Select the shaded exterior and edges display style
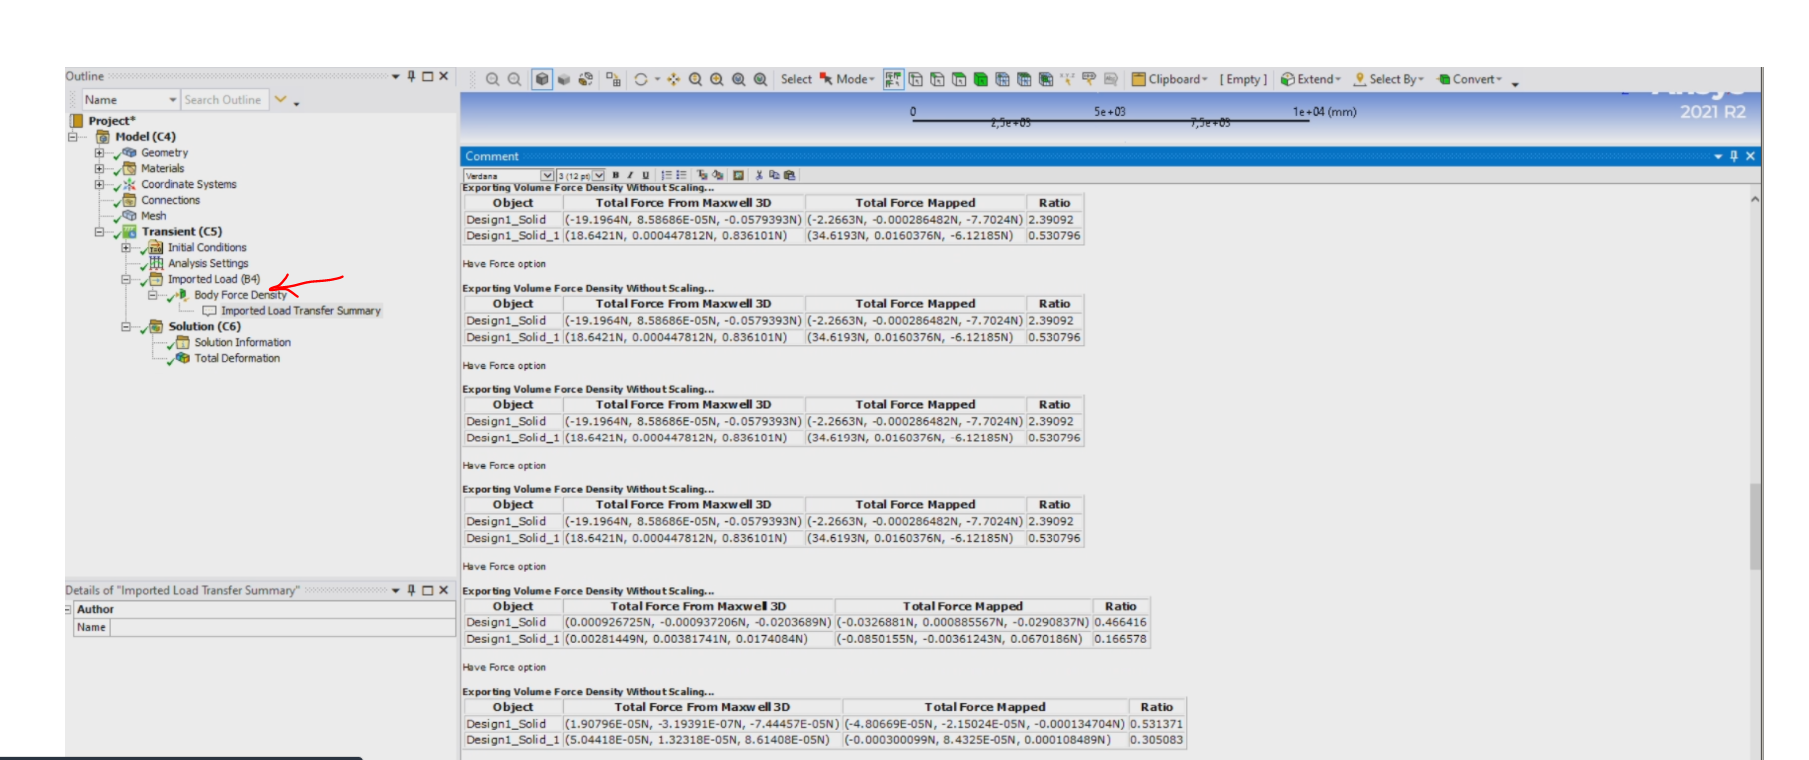Image resolution: width=1809 pixels, height=760 pixels. [x=541, y=79]
